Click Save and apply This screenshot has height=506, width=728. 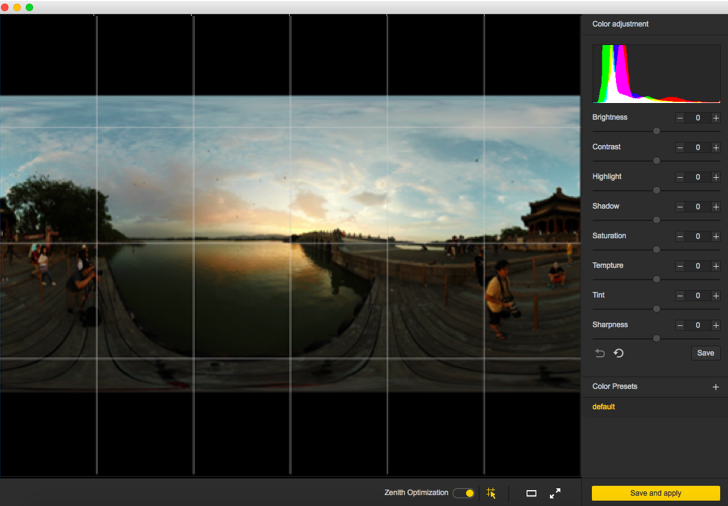(x=656, y=493)
